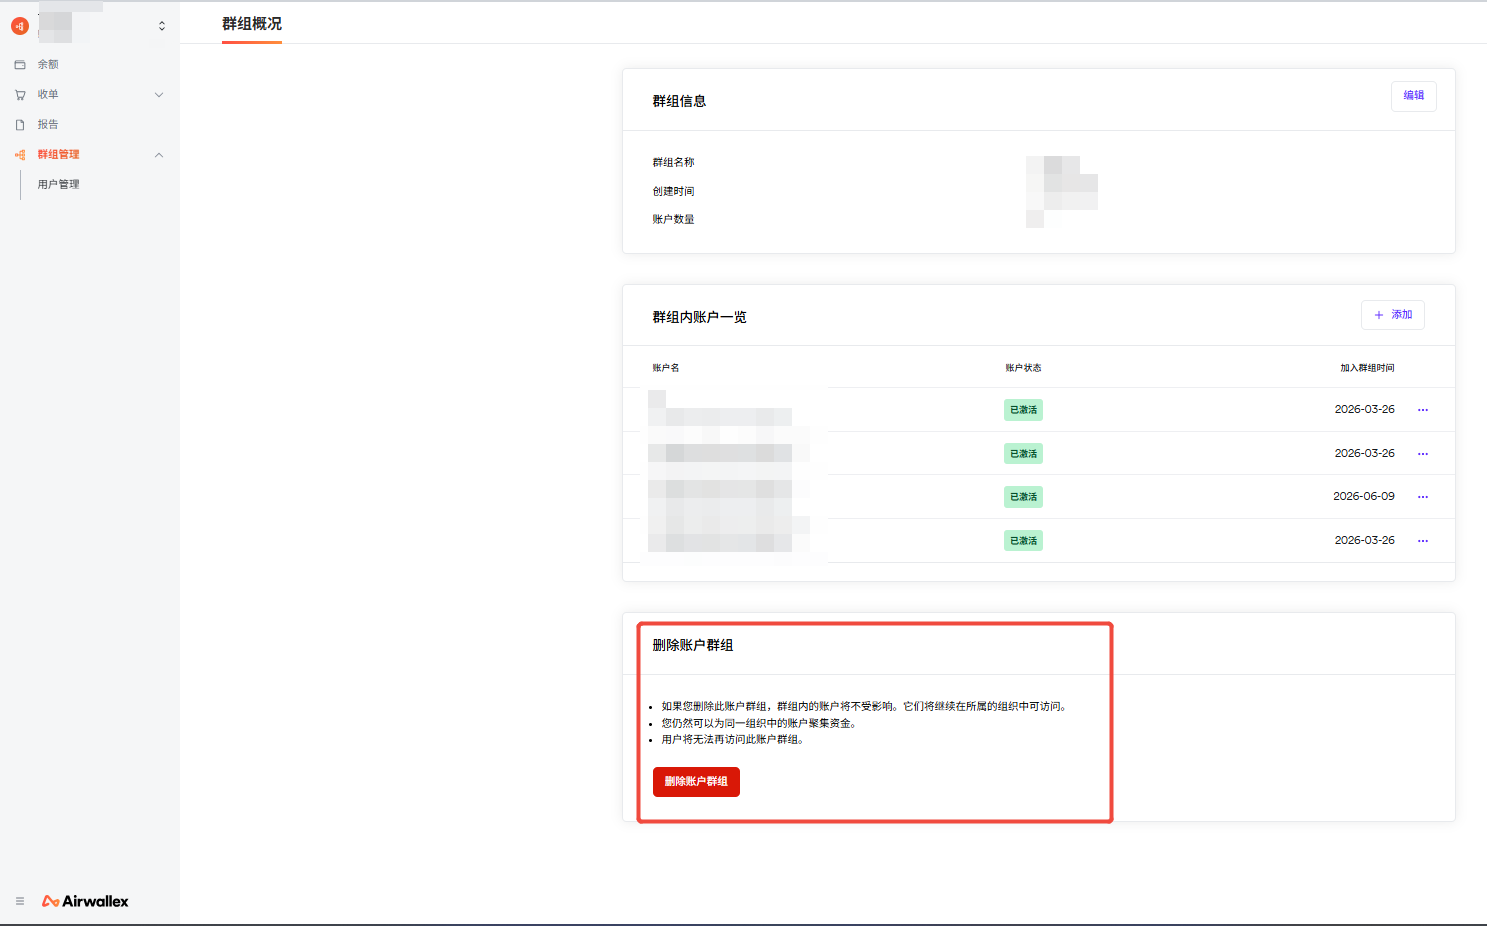The width and height of the screenshot is (1487, 926).
Task: Click the 添加 button to add account
Action: pyautogui.click(x=1393, y=315)
